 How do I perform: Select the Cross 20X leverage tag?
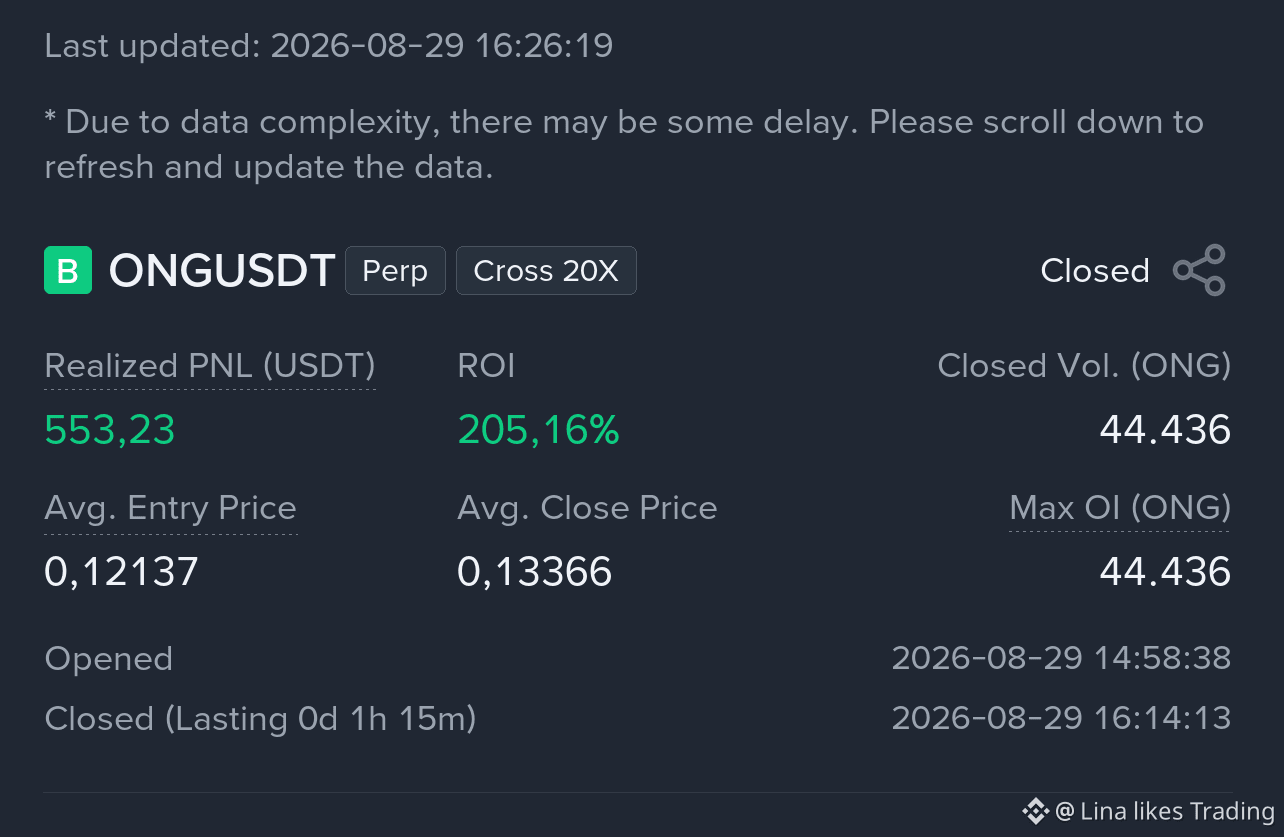[546, 271]
